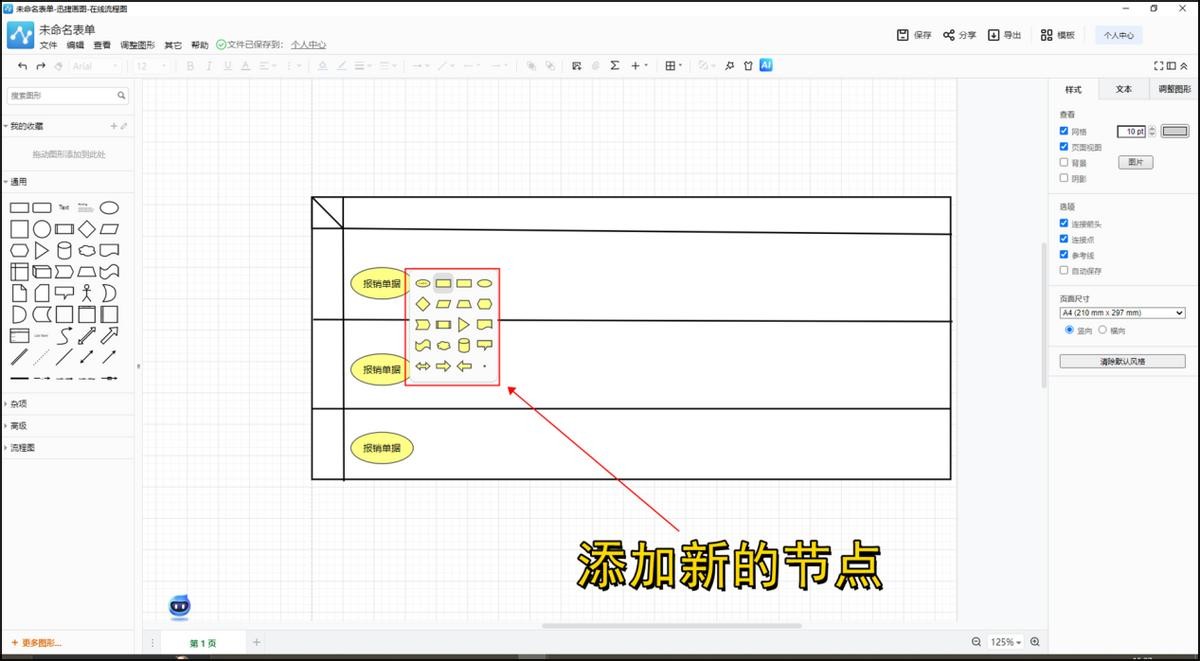Open the 125% zoom level dropdown
The height and width of the screenshot is (661, 1200).
tap(1005, 642)
